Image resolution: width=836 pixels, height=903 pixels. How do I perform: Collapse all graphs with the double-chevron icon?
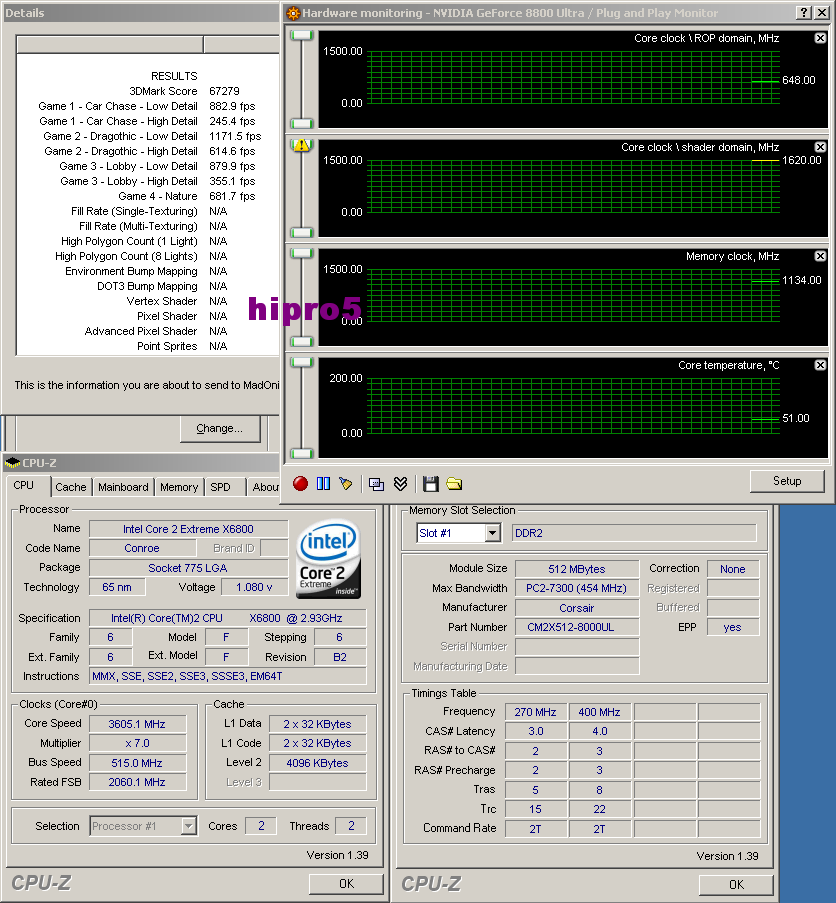pos(400,483)
